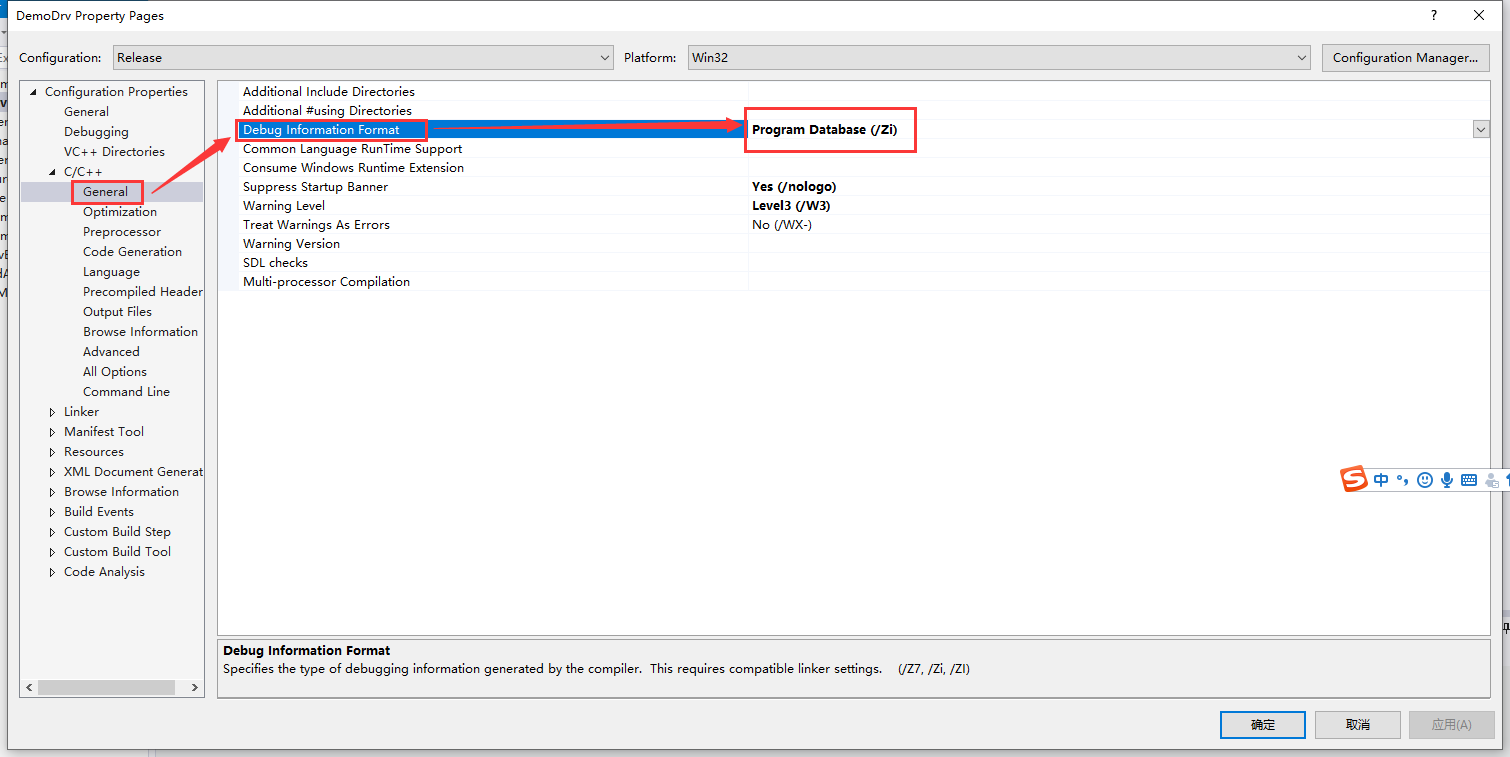Select the Precompiled Headers page

click(143, 291)
